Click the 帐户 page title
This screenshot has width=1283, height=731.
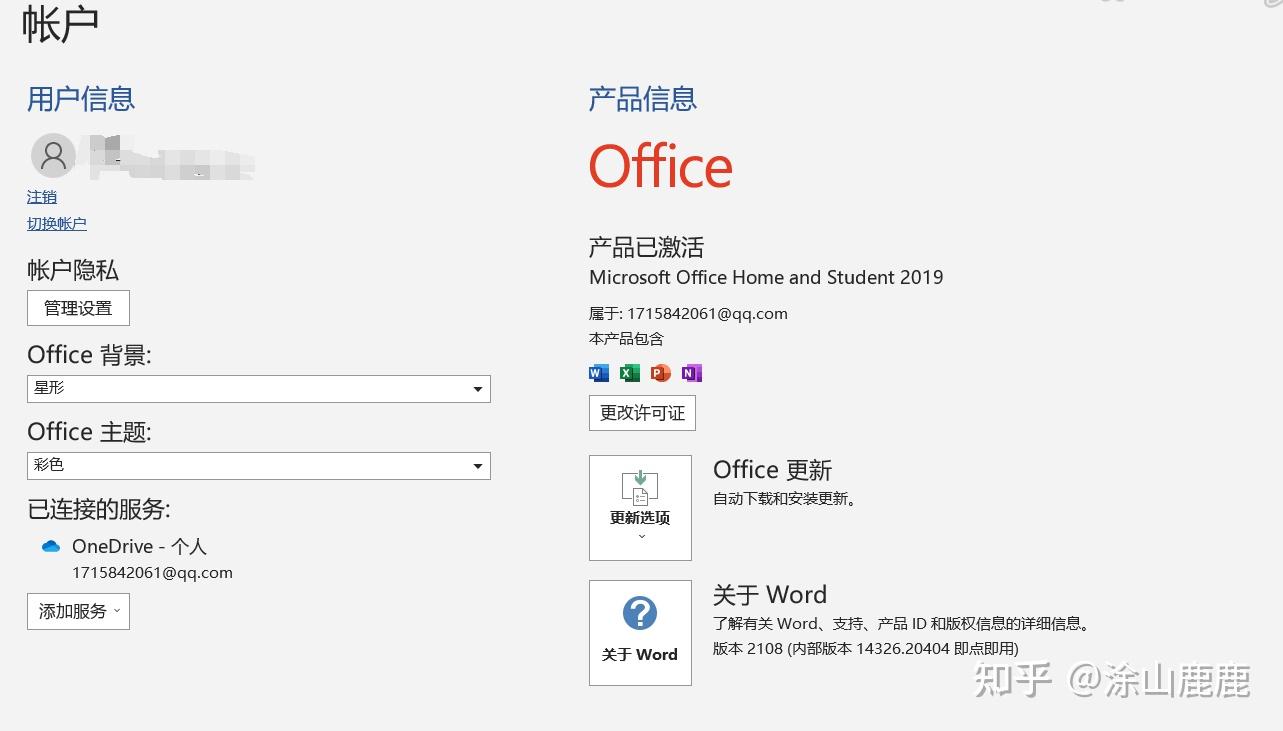[x=60, y=24]
